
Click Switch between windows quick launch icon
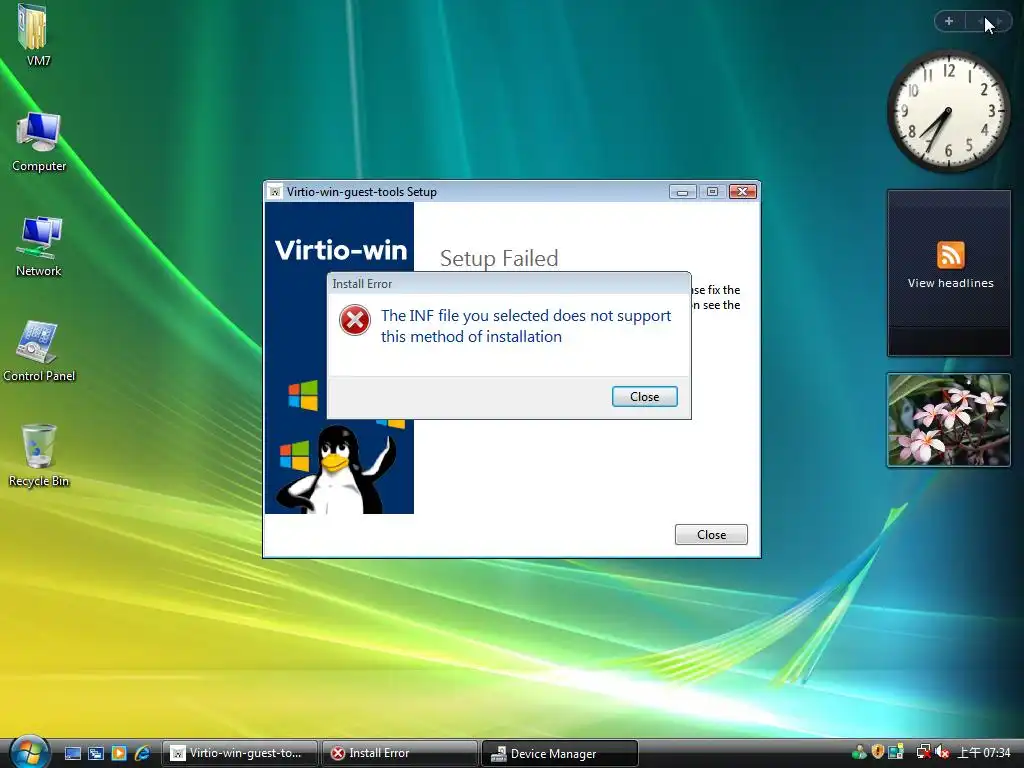95,753
